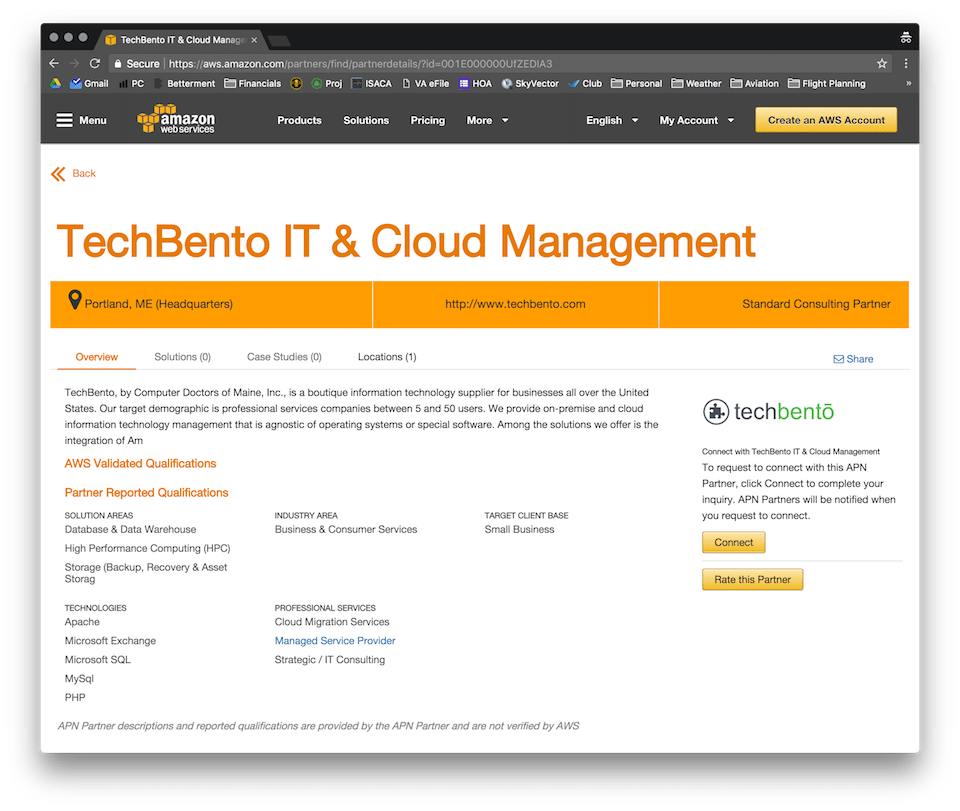Click the browser address bar URL
The width and height of the screenshot is (960, 811).
(360, 64)
